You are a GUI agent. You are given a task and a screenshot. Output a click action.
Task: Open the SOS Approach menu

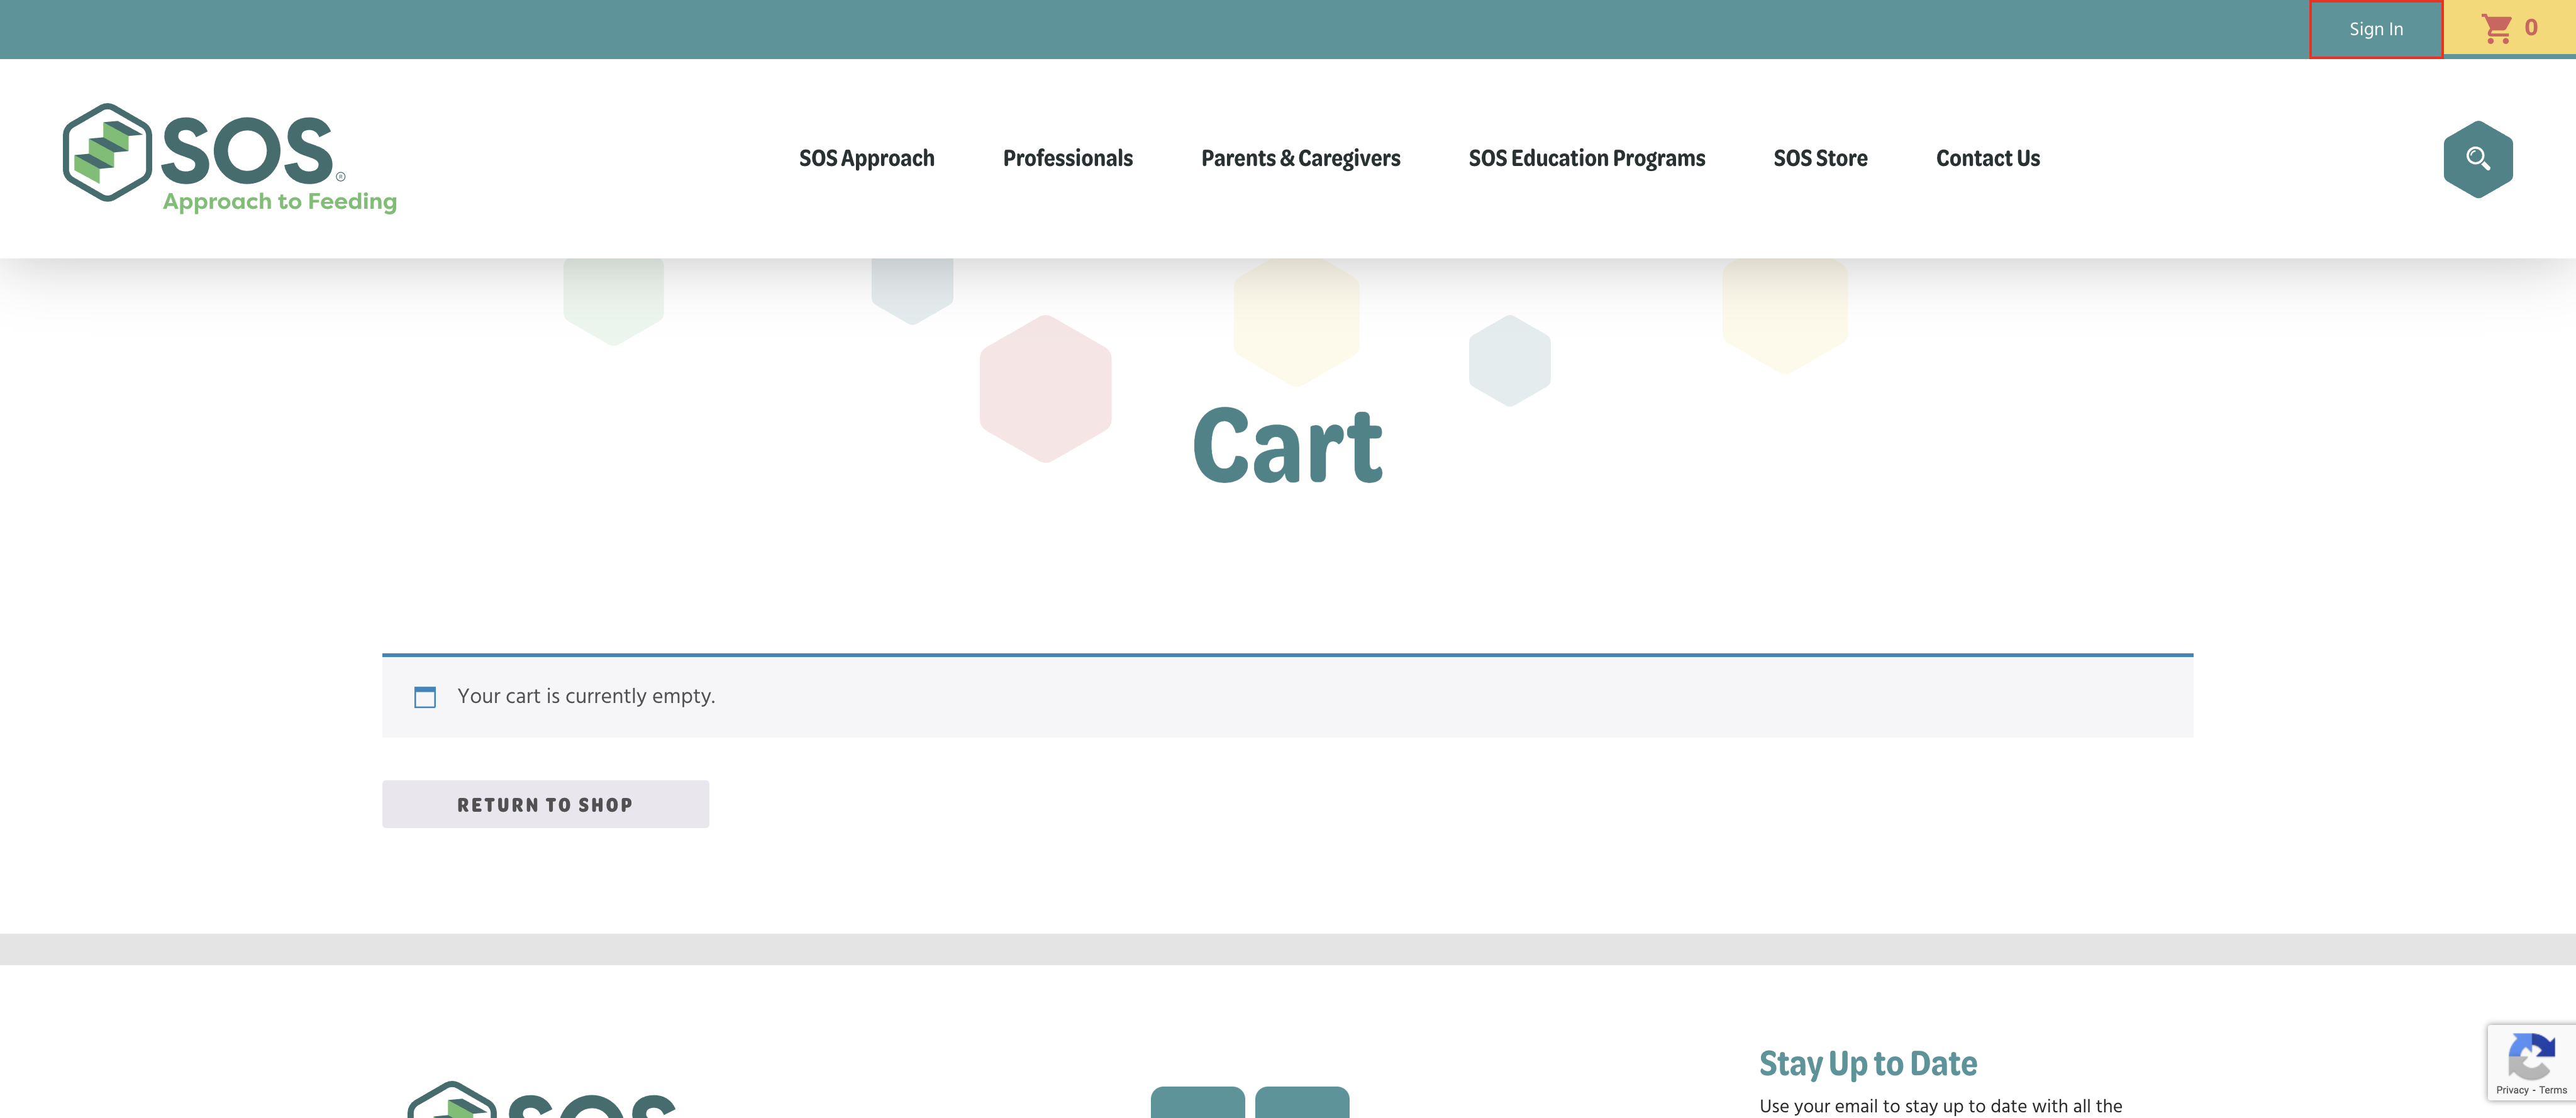tap(866, 158)
